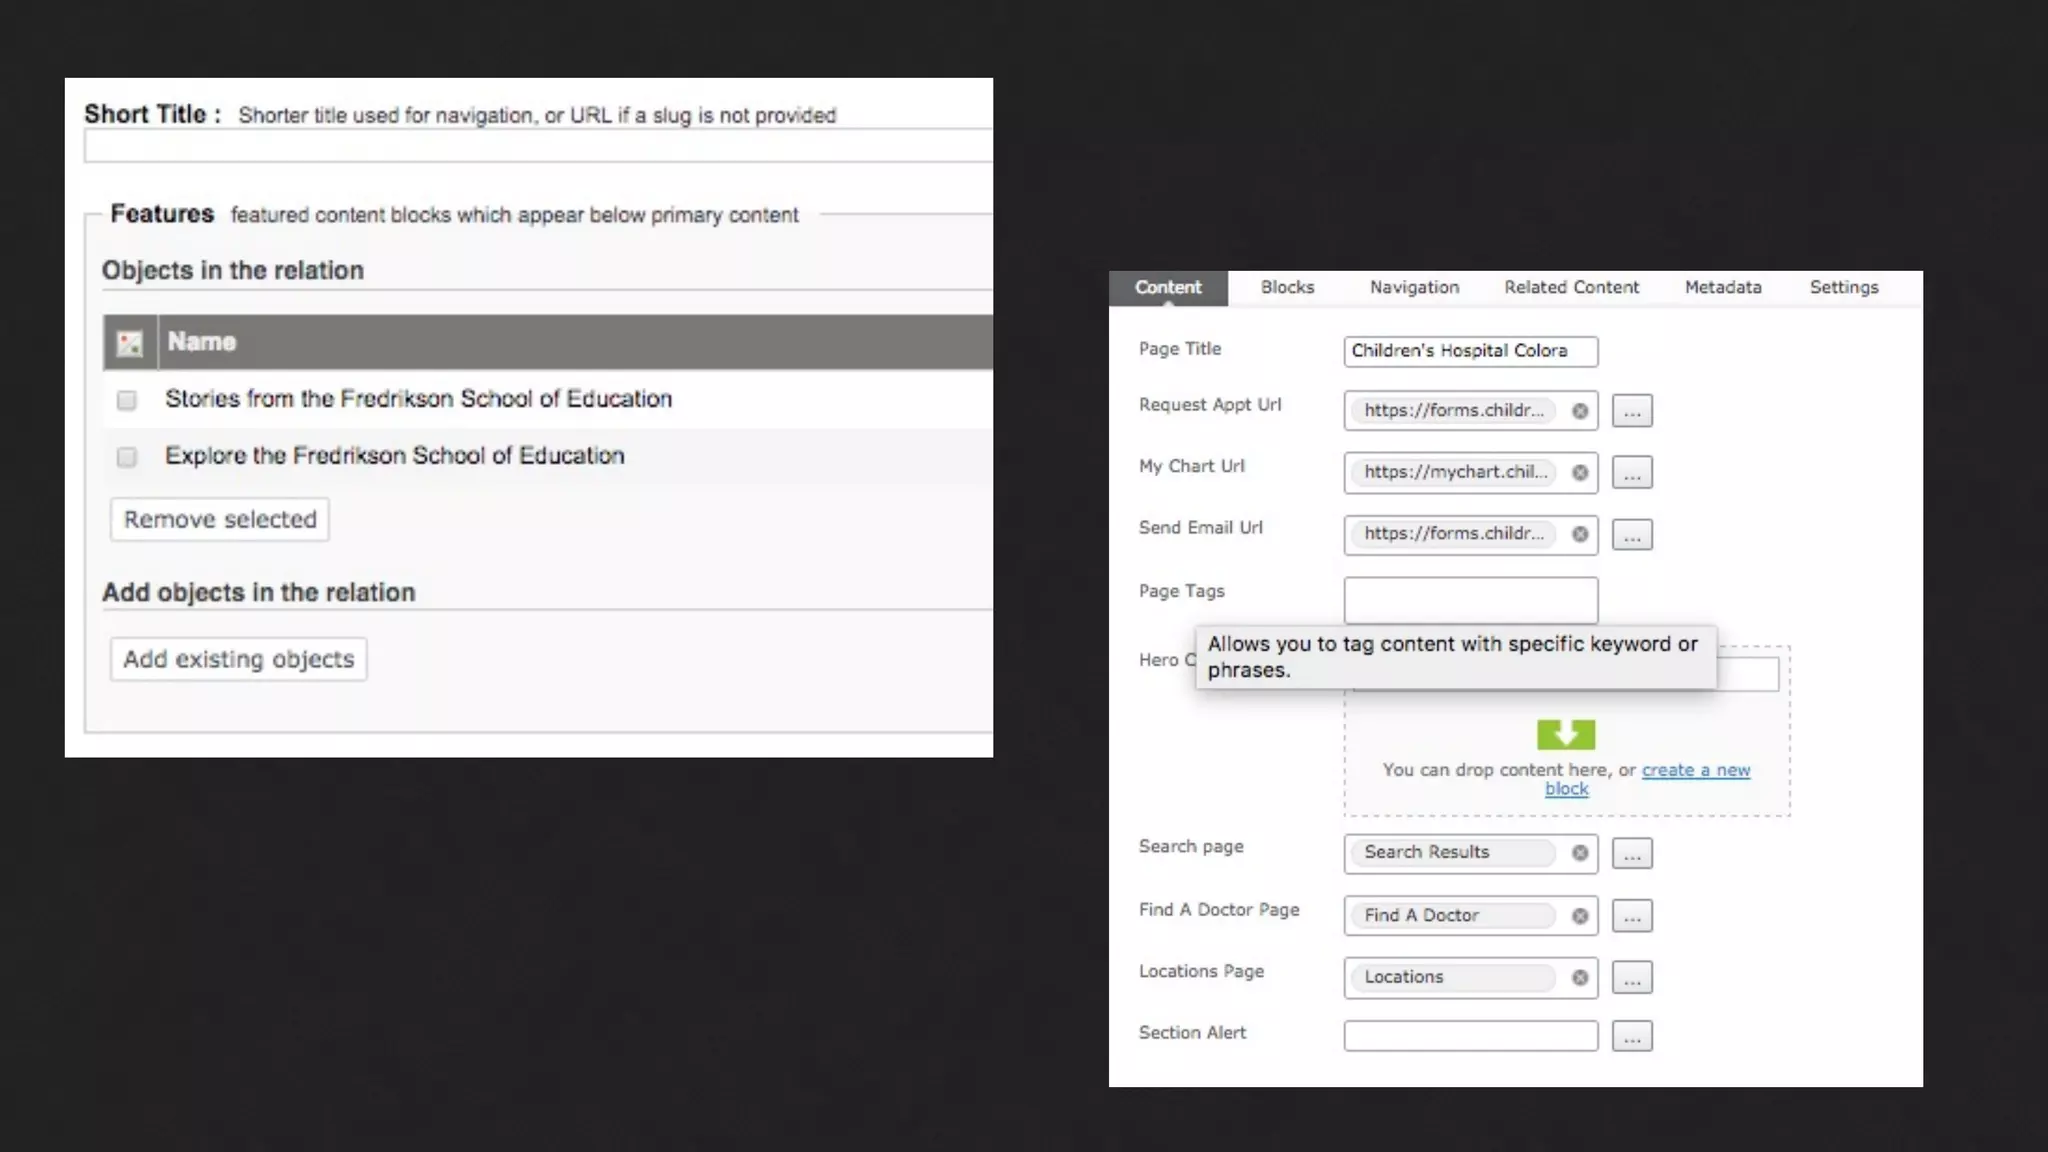The height and width of the screenshot is (1152, 2048).
Task: Clear the My Chart Url value
Action: point(1580,473)
